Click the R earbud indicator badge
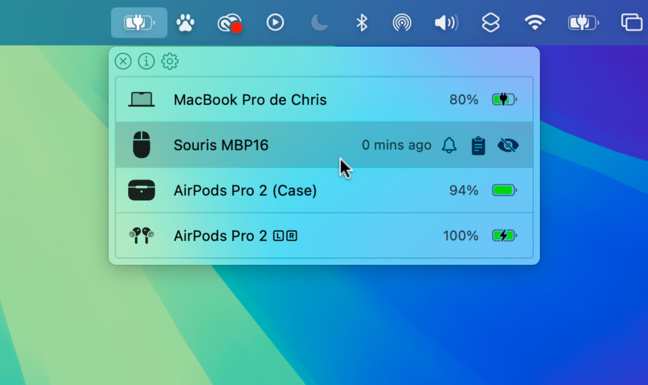 click(292, 236)
